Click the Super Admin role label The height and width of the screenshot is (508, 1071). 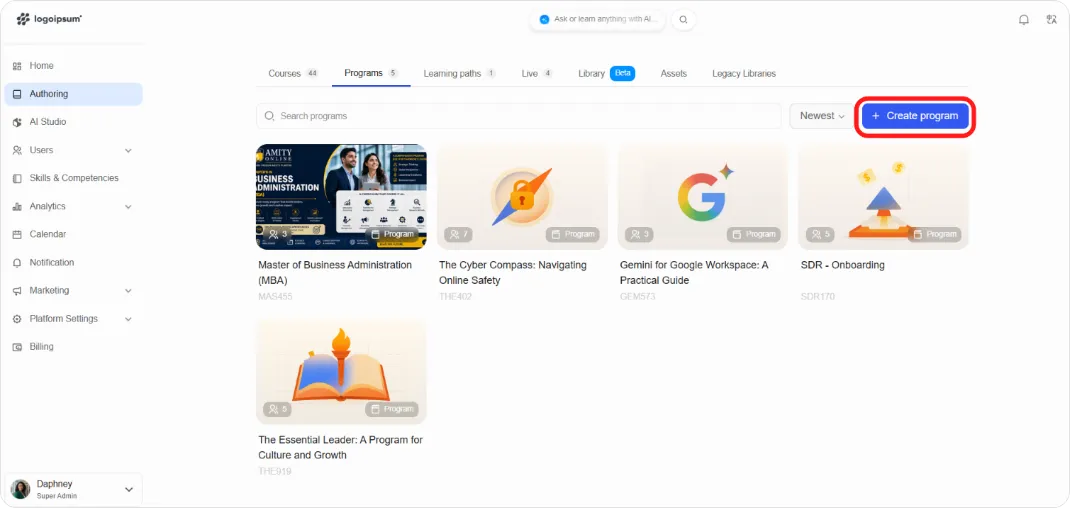[x=57, y=496]
